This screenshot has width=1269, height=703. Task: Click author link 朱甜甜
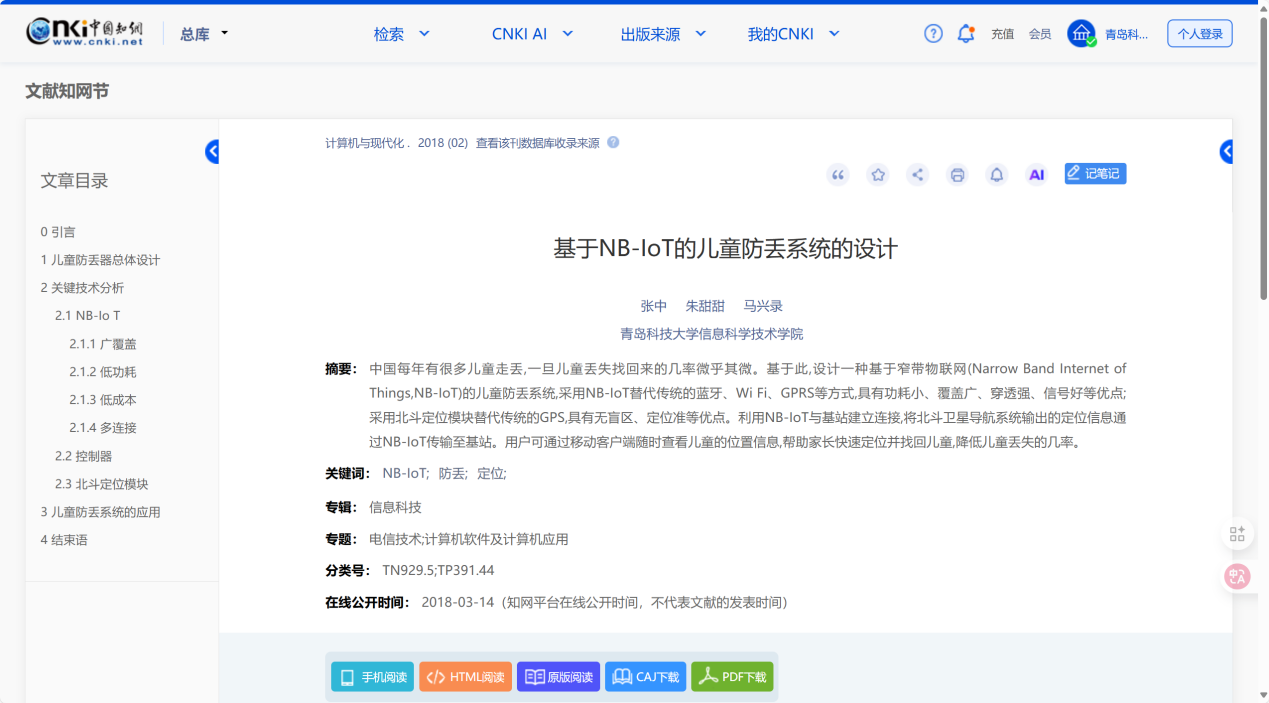[704, 306]
